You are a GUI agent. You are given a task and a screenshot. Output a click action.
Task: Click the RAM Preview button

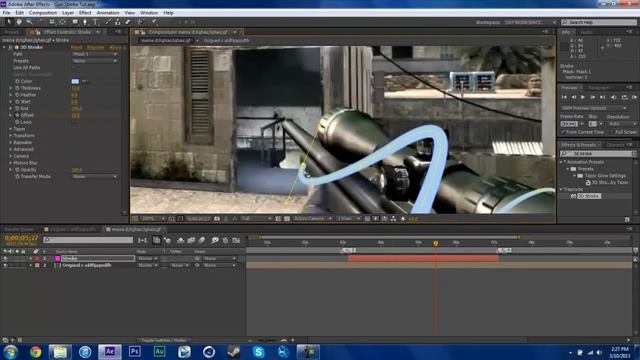(x=634, y=97)
